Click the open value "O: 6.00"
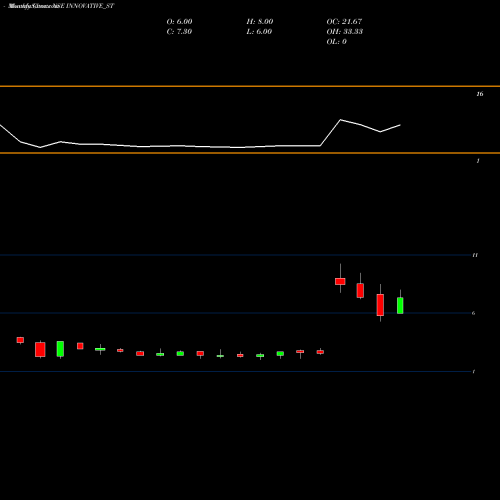The height and width of the screenshot is (500, 500). 179,22
